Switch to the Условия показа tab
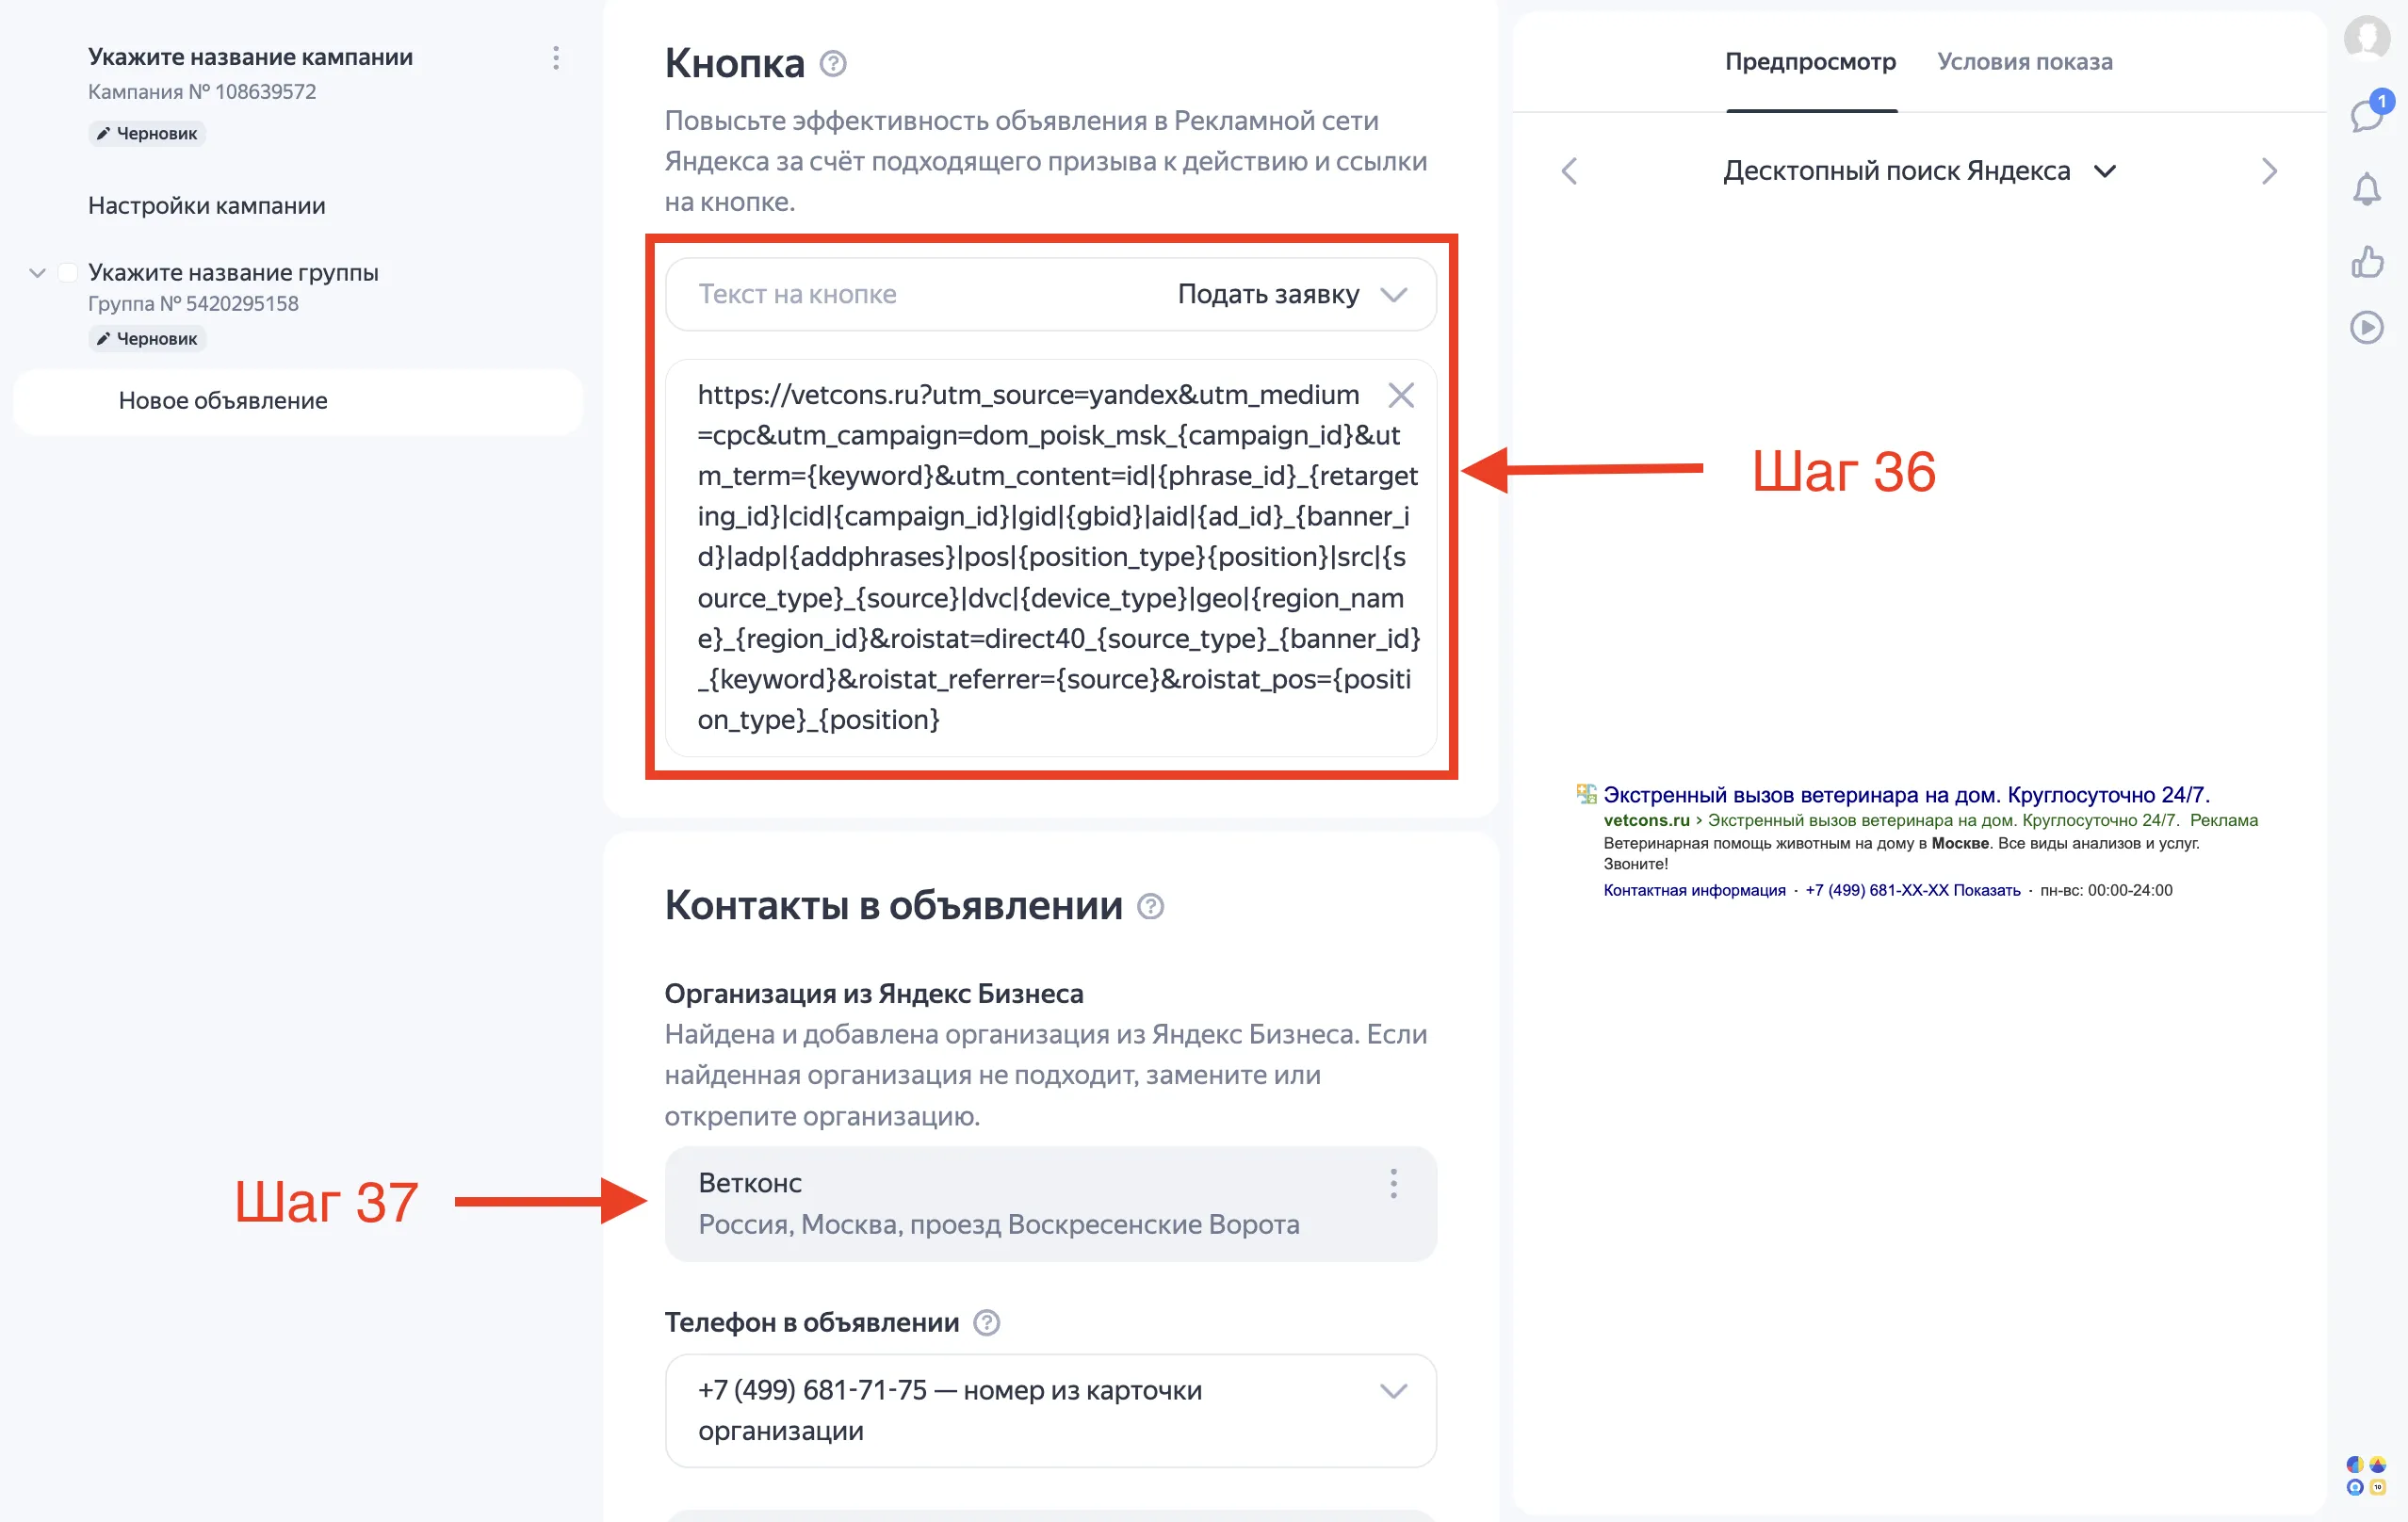This screenshot has height=1522, width=2408. pyautogui.click(x=2024, y=62)
